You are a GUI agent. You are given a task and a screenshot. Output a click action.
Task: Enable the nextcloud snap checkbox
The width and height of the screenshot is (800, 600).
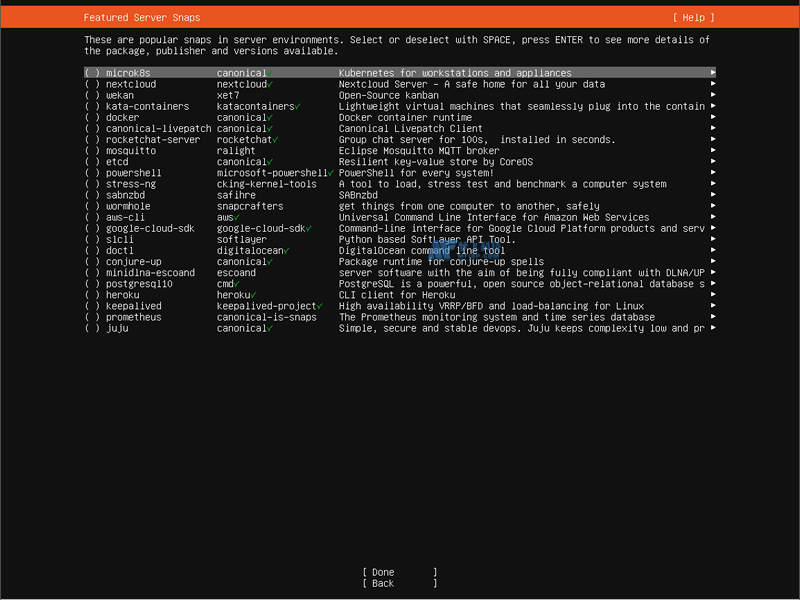click(x=90, y=84)
